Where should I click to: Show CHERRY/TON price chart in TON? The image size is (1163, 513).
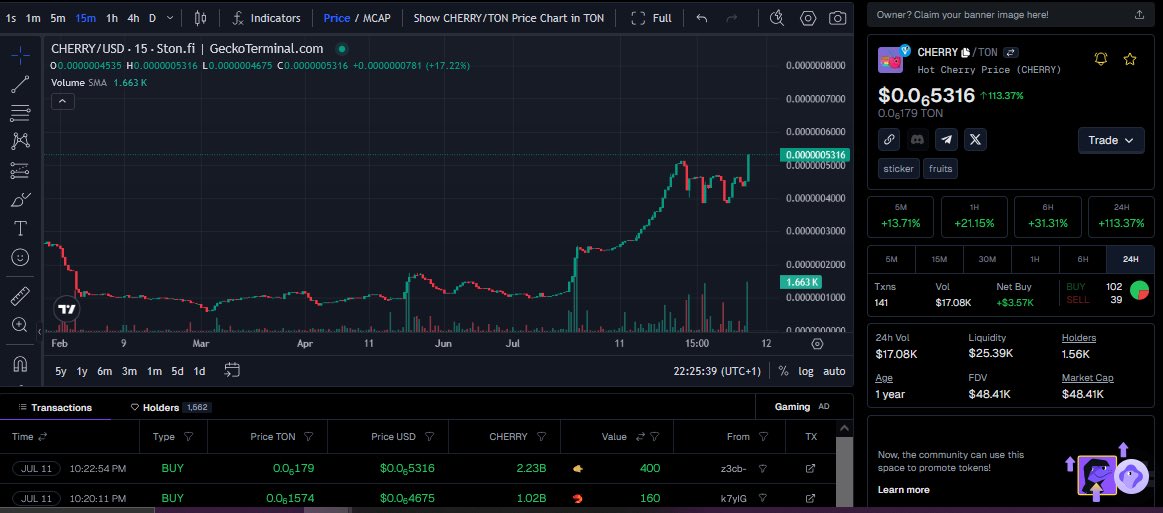(x=508, y=18)
